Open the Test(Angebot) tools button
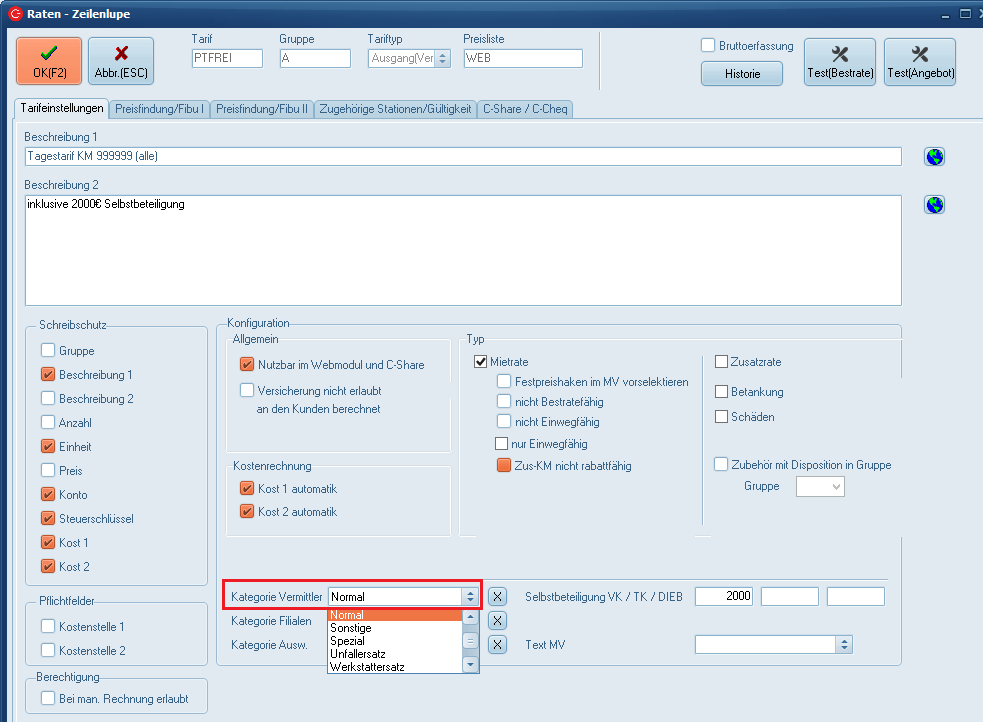 click(919, 61)
